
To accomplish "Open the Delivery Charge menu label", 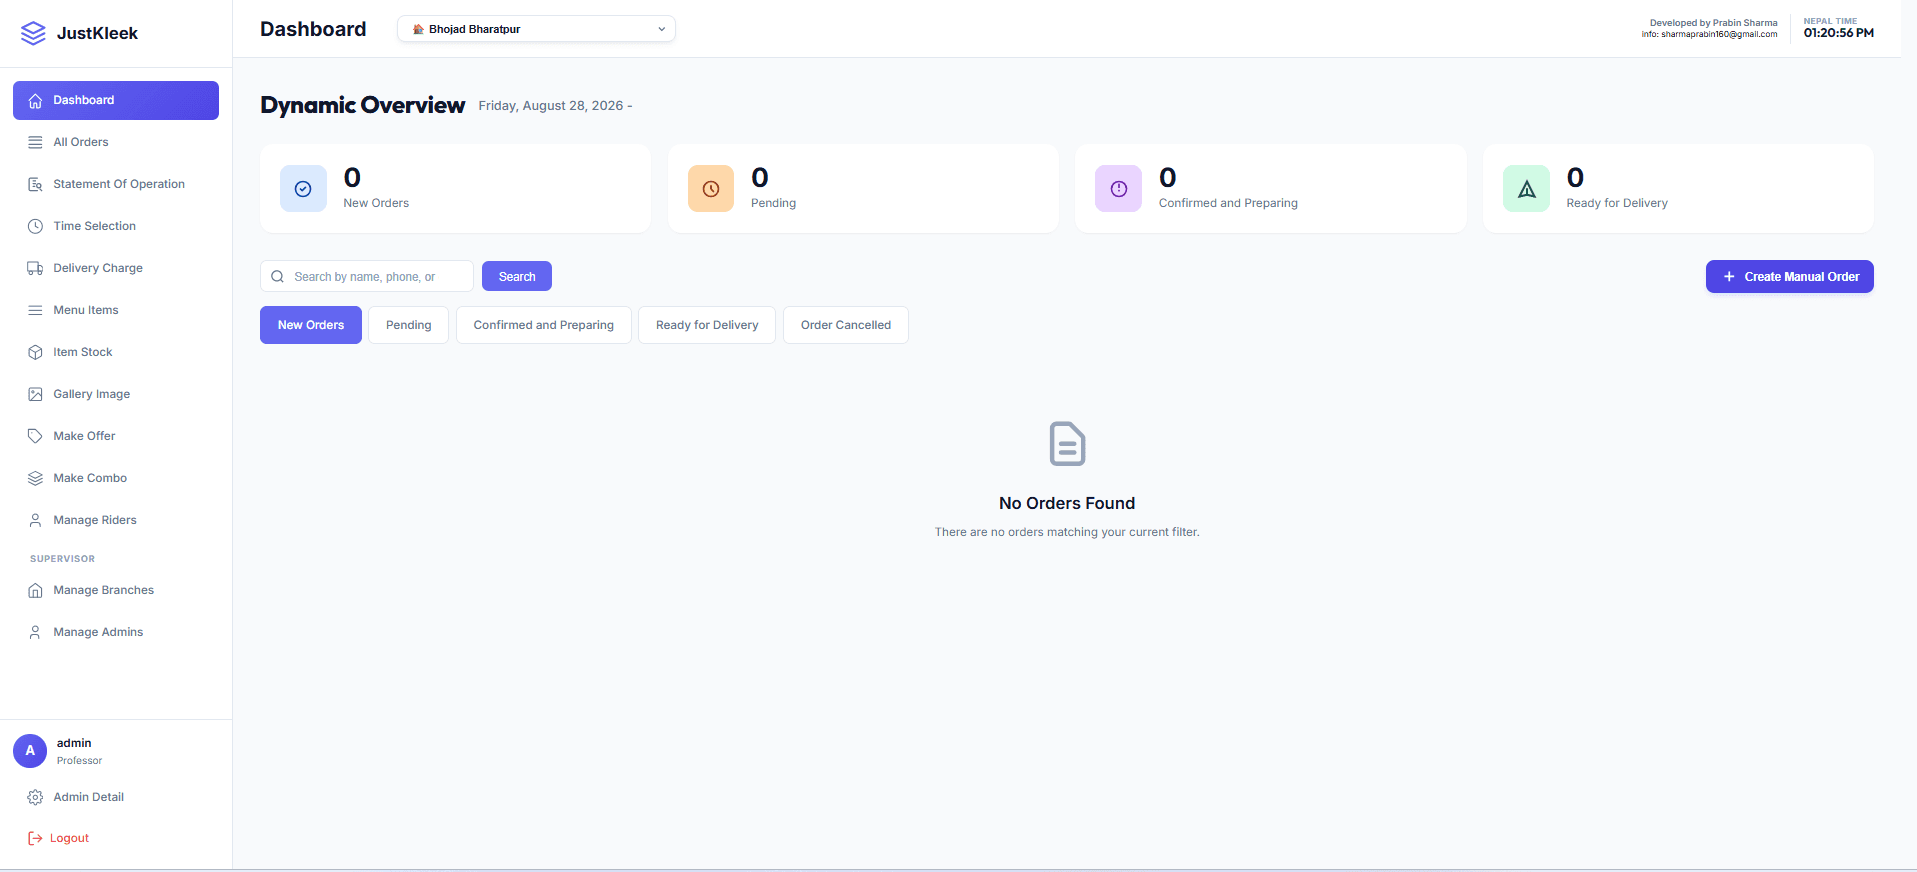I will click(98, 268).
